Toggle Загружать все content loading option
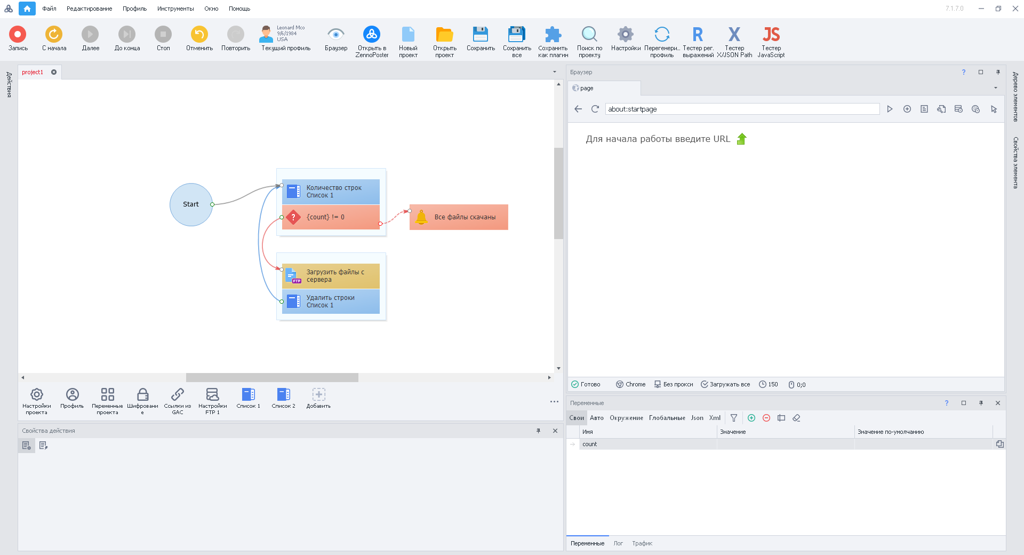 point(725,384)
